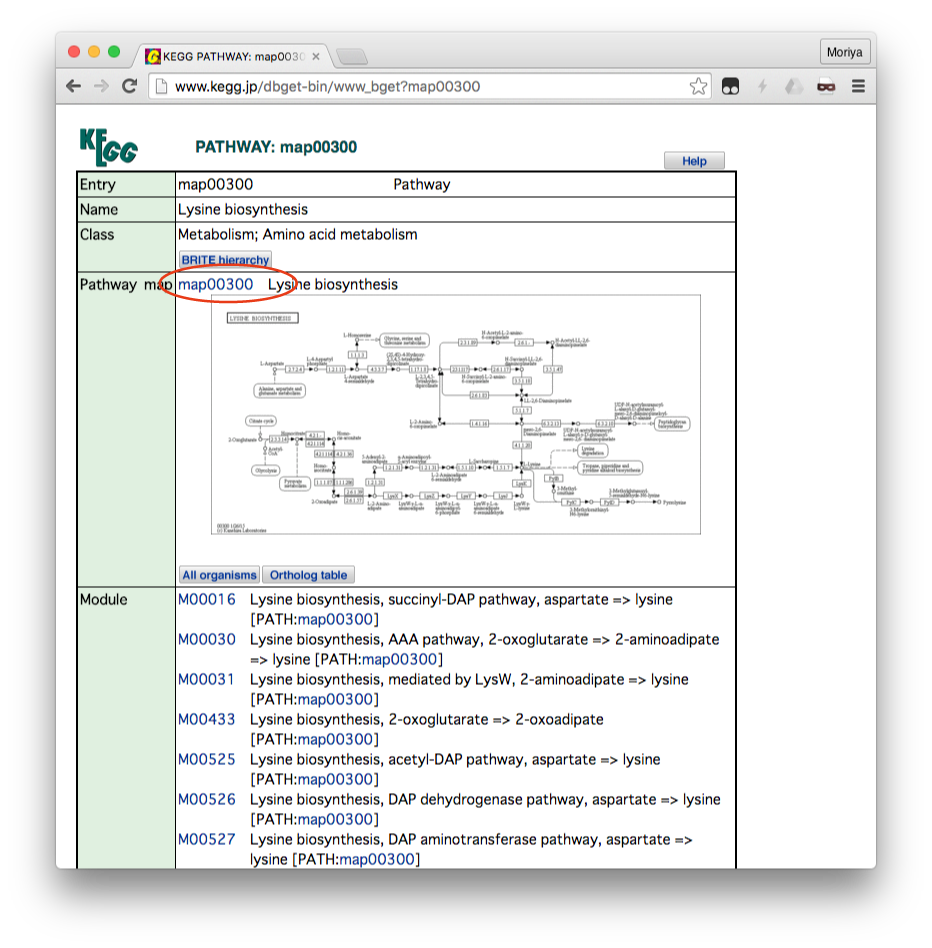Click the lightning bolt extension icon
Viewport: 932px width, 948px height.
[762, 86]
